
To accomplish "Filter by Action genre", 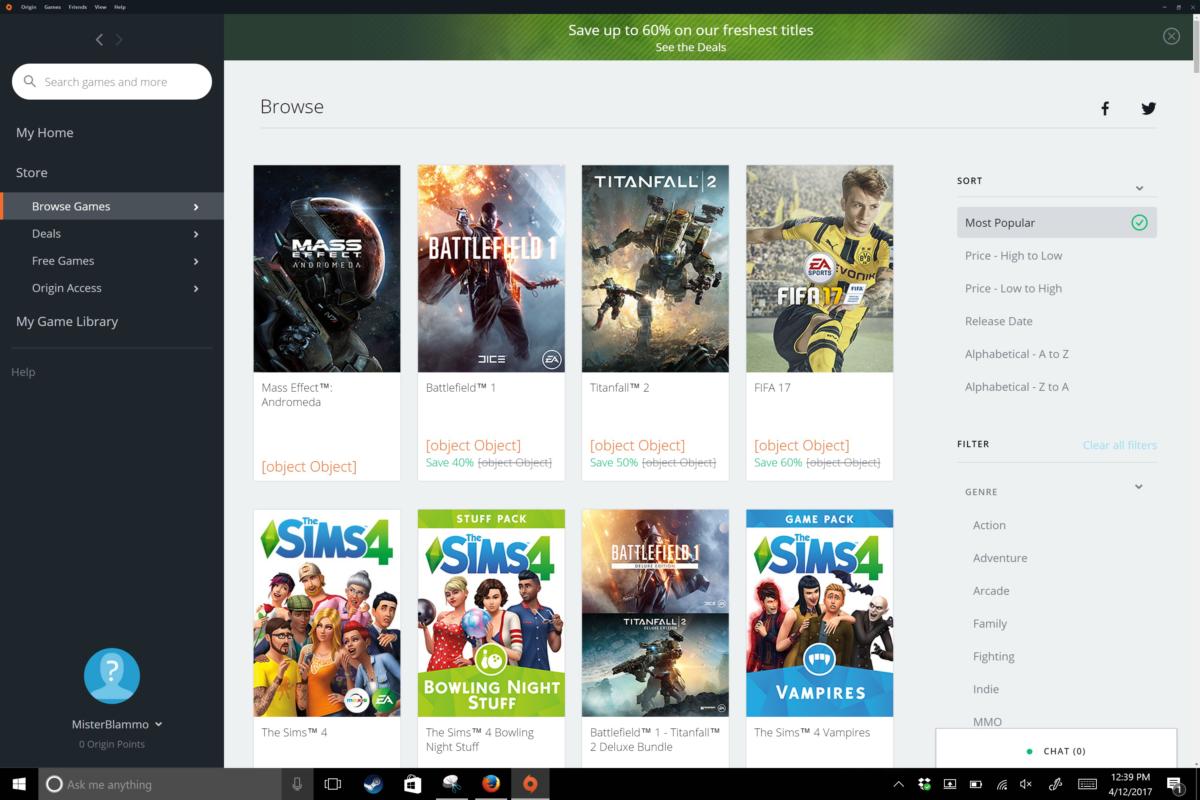I will click(x=989, y=525).
